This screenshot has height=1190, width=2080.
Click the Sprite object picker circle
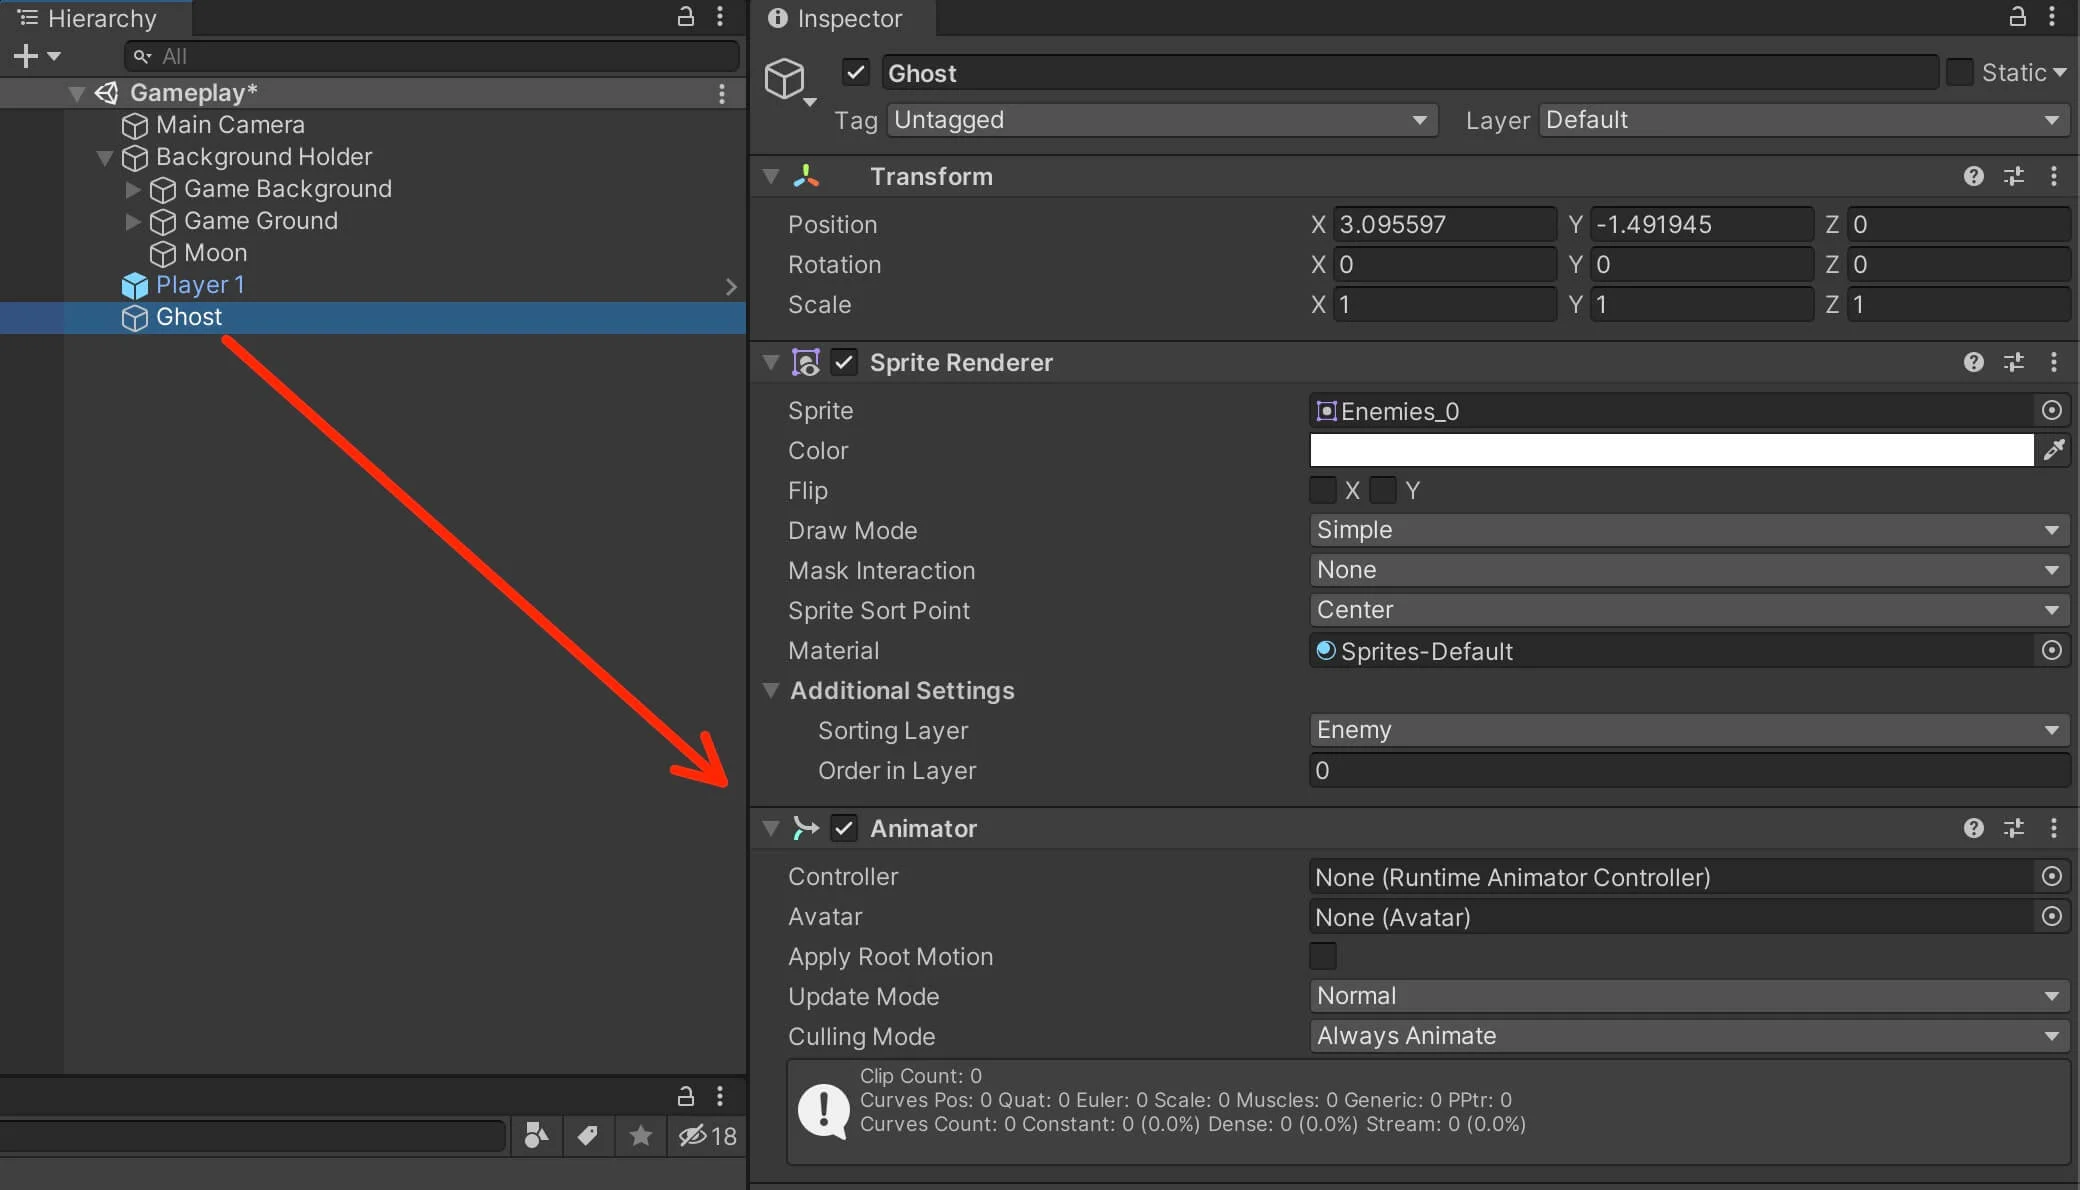click(x=2051, y=410)
